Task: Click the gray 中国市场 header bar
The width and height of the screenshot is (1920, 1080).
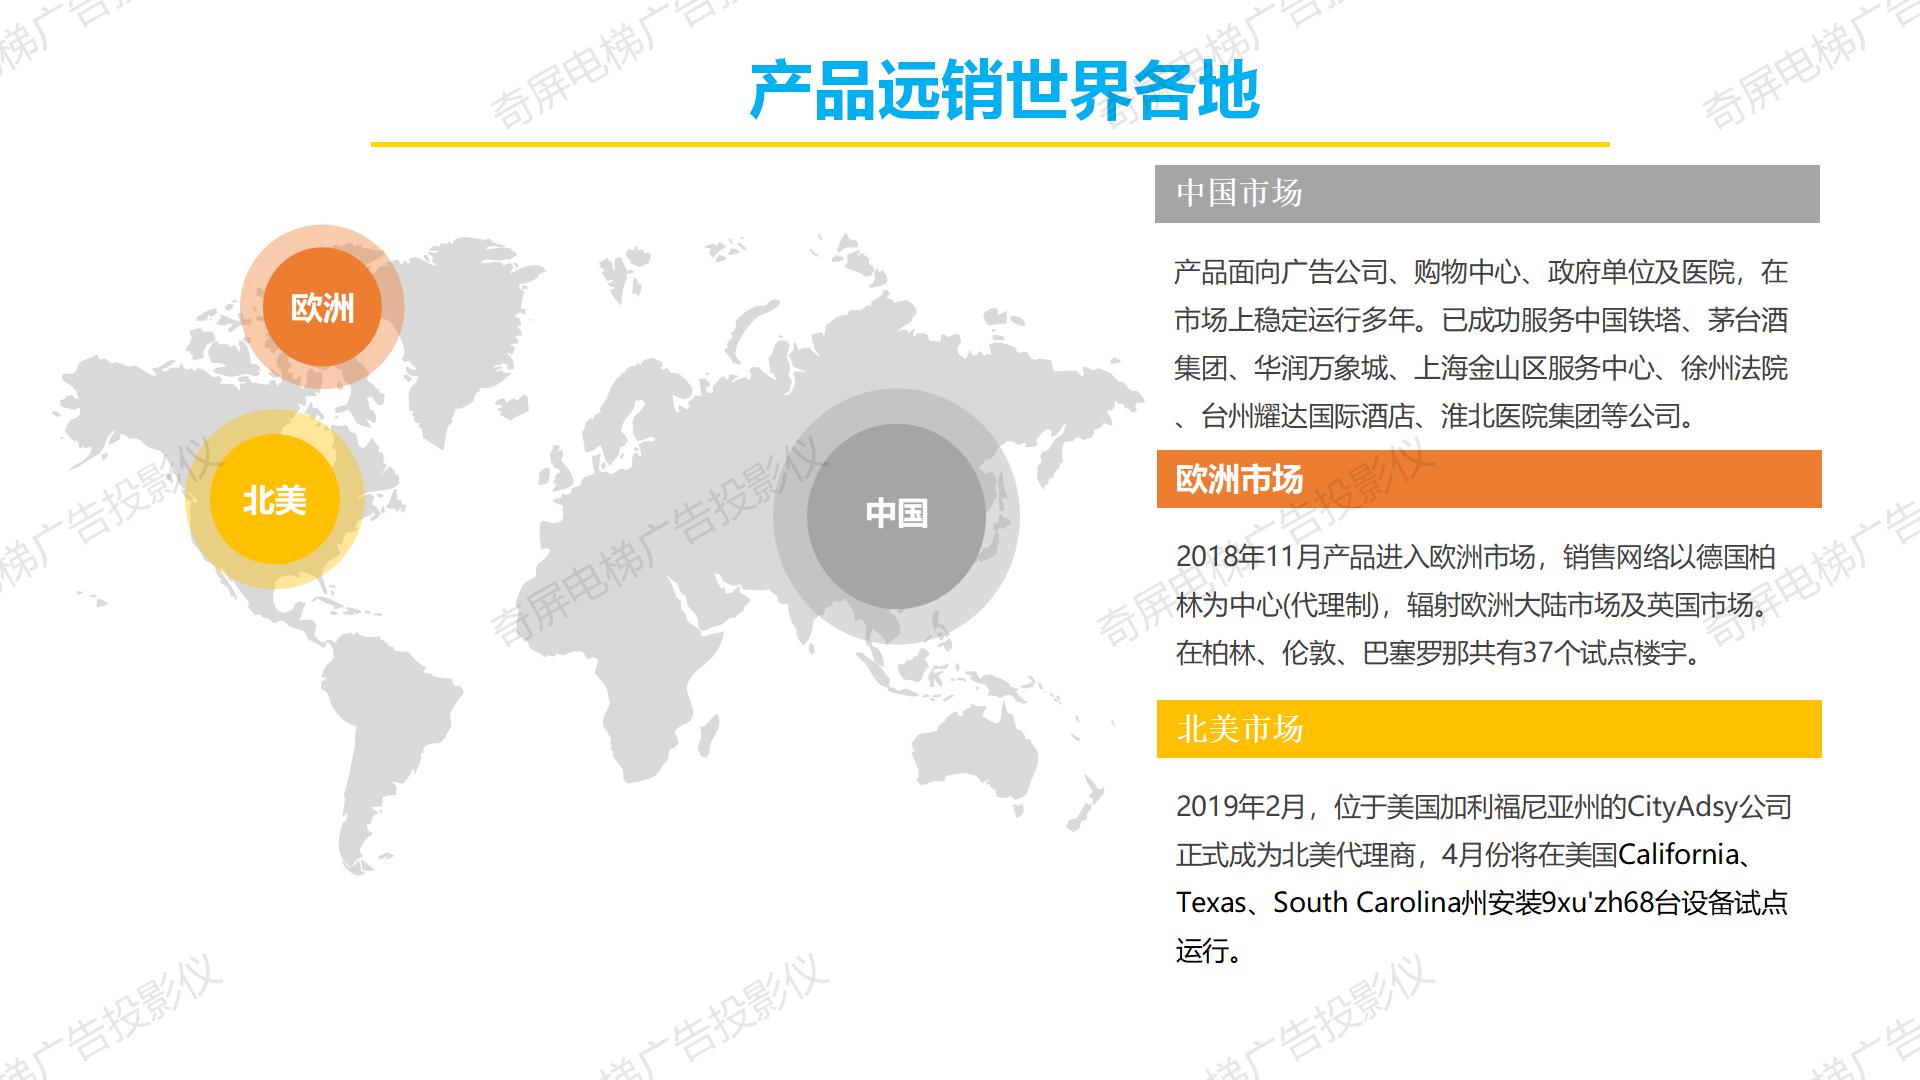Action: pos(1487,194)
